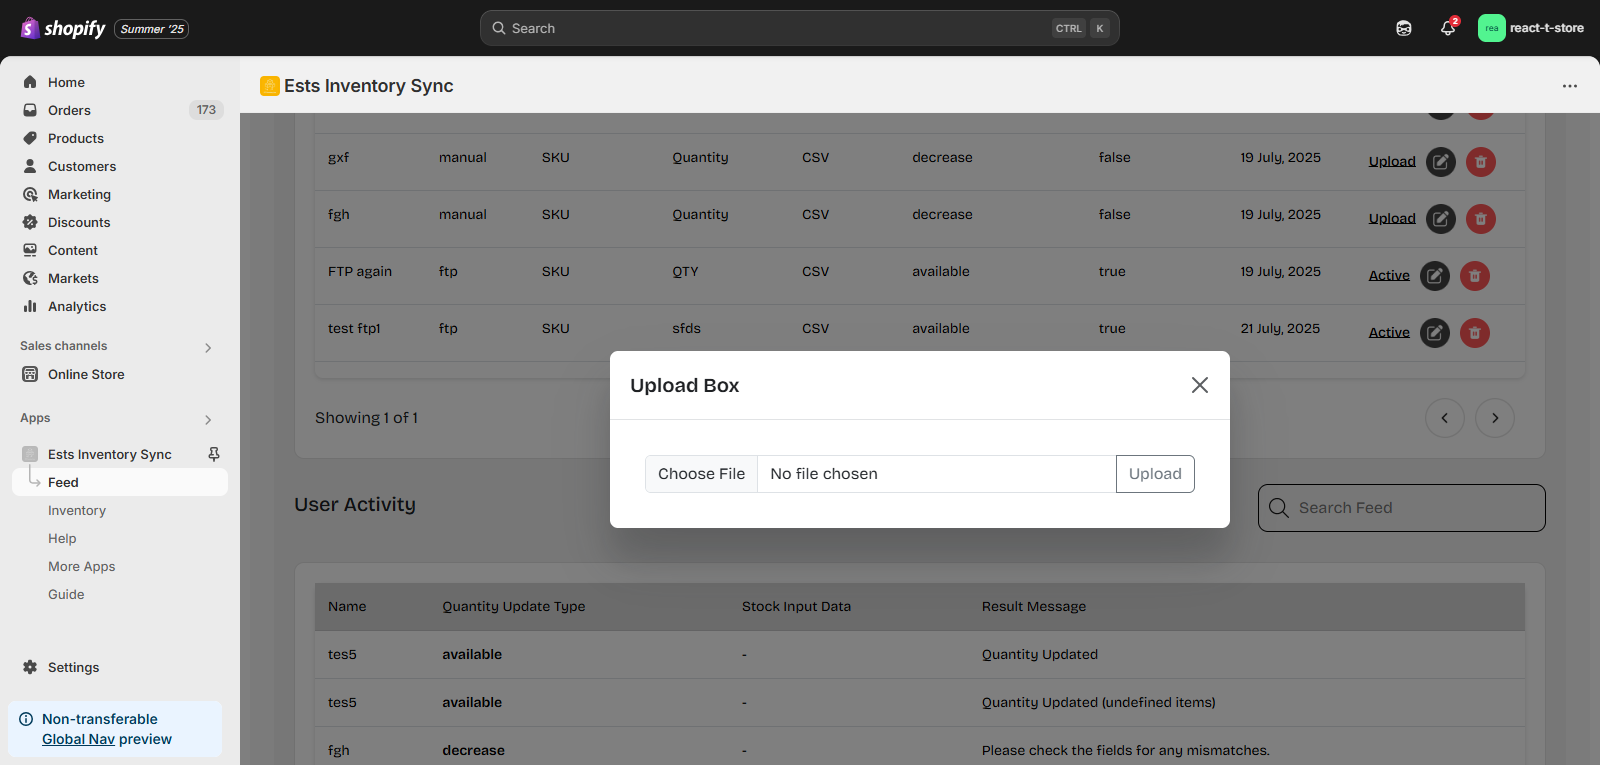Image resolution: width=1600 pixels, height=765 pixels.
Task: Click the Shopify logo
Action: point(63,28)
